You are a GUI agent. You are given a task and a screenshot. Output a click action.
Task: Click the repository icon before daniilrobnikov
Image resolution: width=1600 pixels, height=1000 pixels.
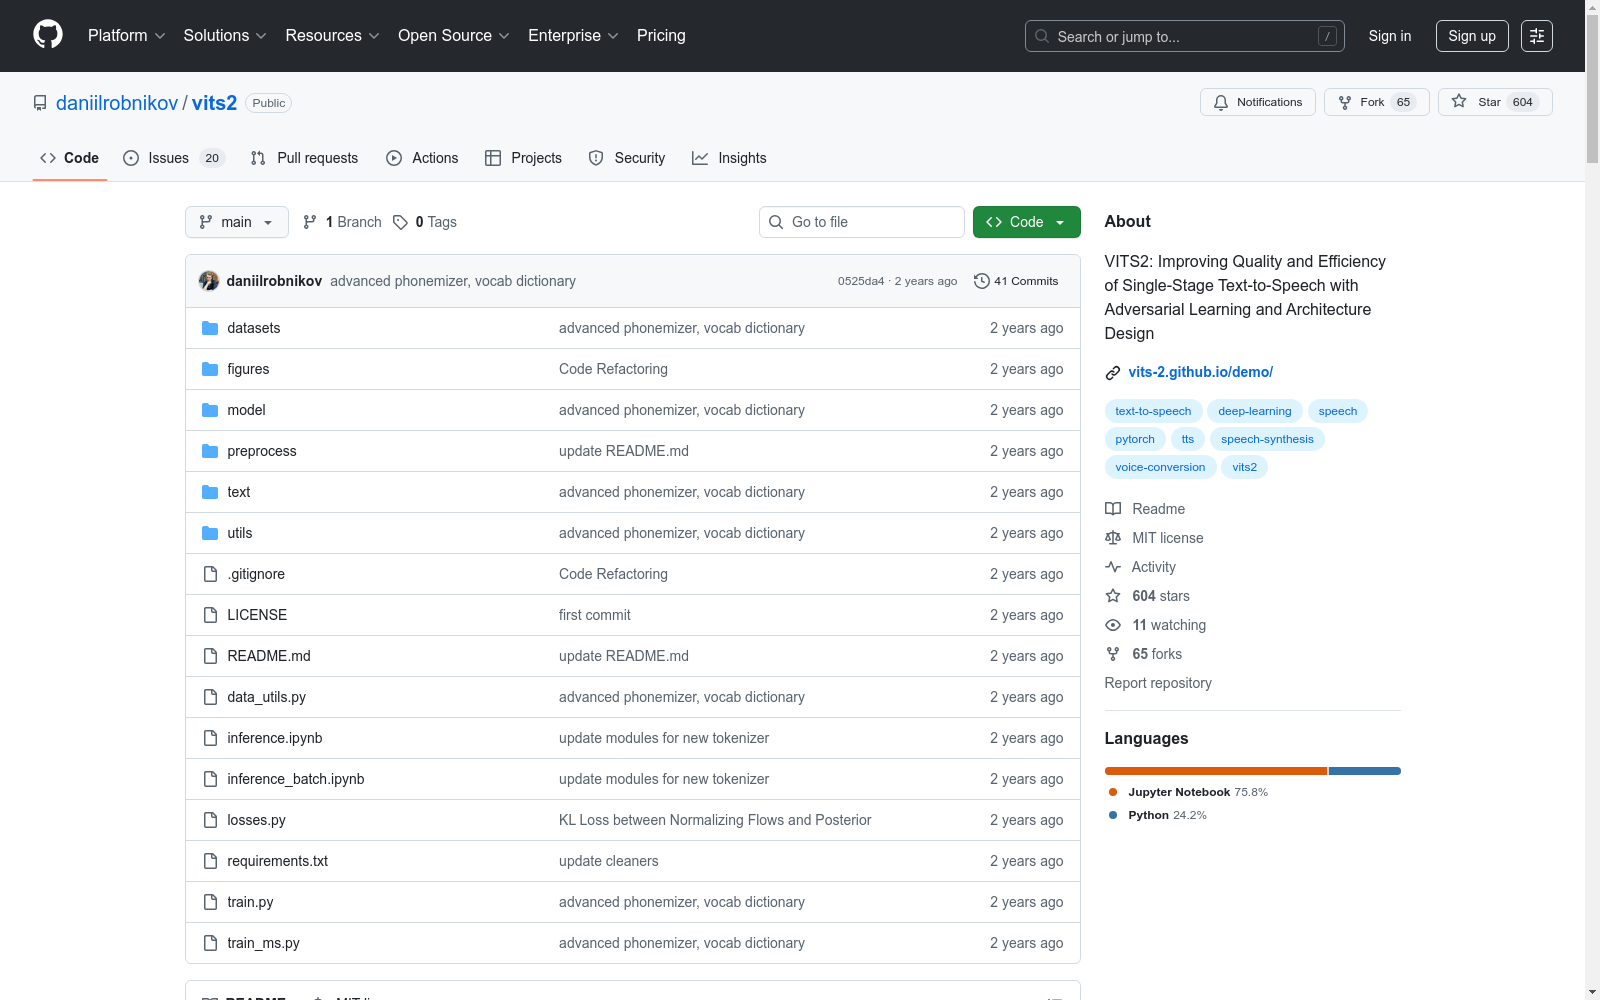point(40,103)
